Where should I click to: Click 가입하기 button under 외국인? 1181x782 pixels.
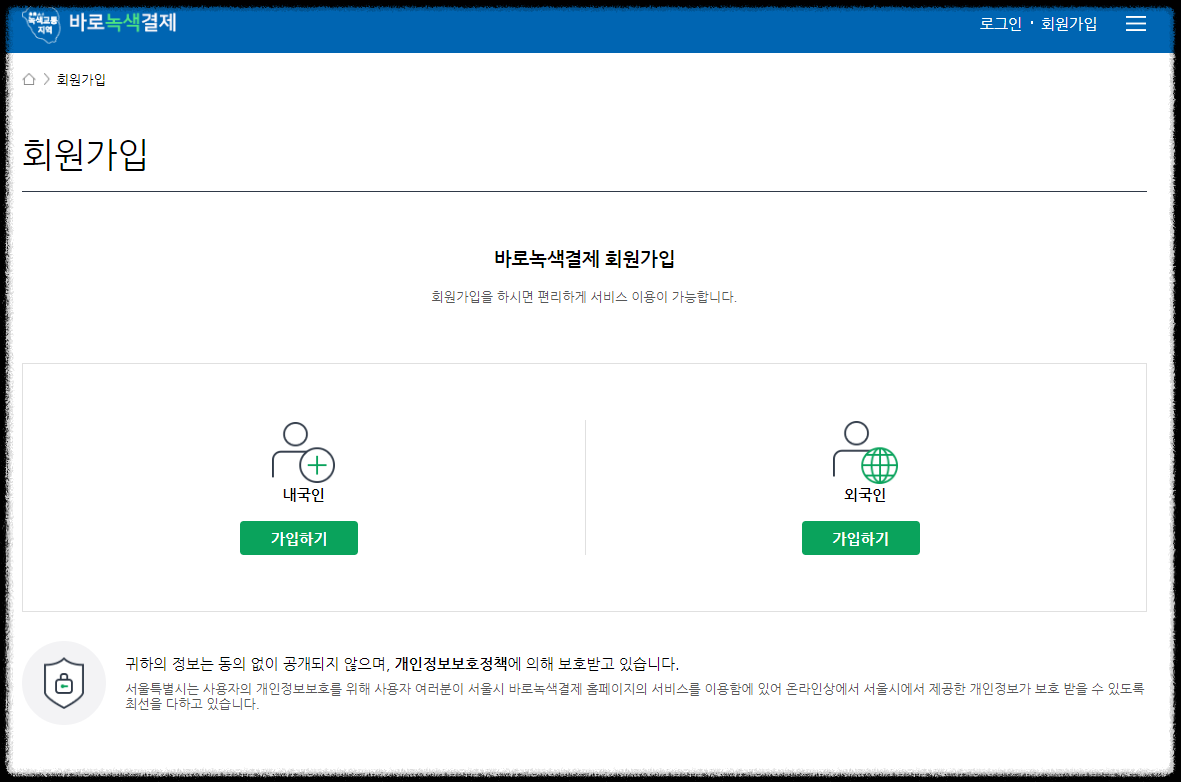point(860,538)
